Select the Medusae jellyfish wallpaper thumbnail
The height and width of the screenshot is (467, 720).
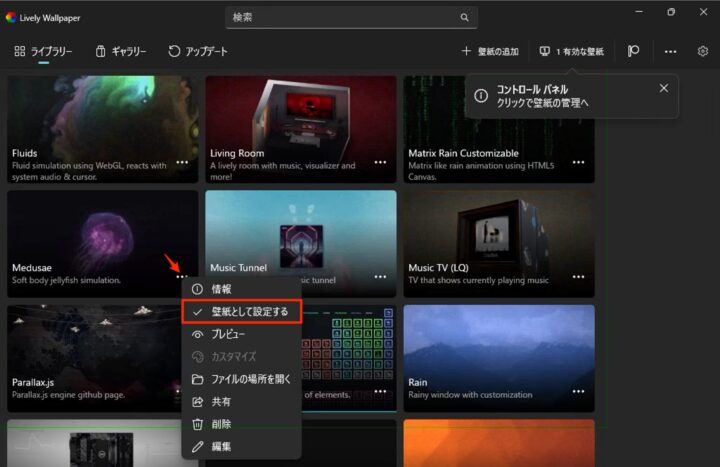[x=103, y=243]
